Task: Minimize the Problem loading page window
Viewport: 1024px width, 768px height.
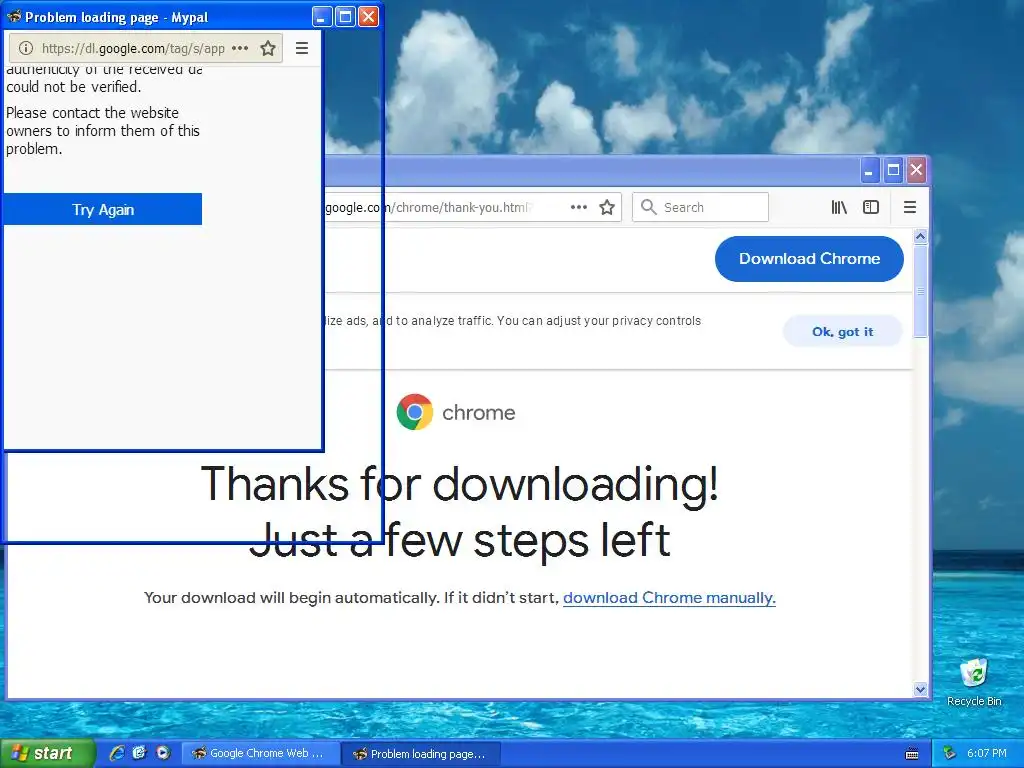Action: [321, 16]
